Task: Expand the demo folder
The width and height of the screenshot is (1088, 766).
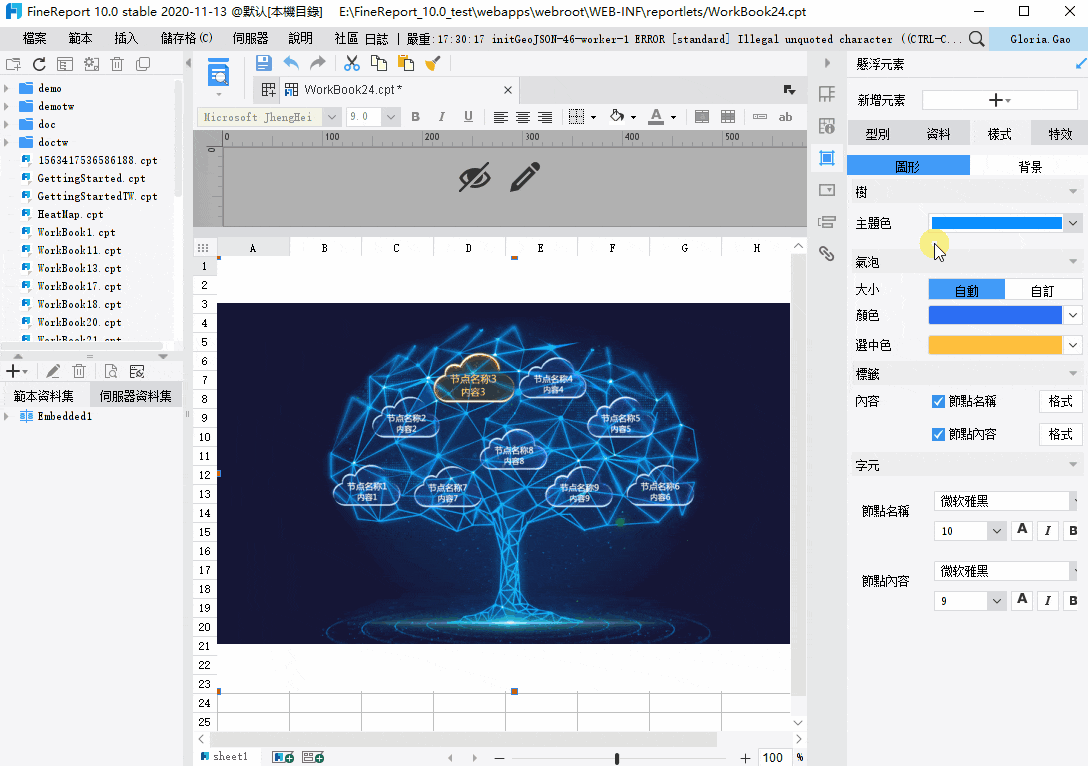Action: tap(7, 88)
